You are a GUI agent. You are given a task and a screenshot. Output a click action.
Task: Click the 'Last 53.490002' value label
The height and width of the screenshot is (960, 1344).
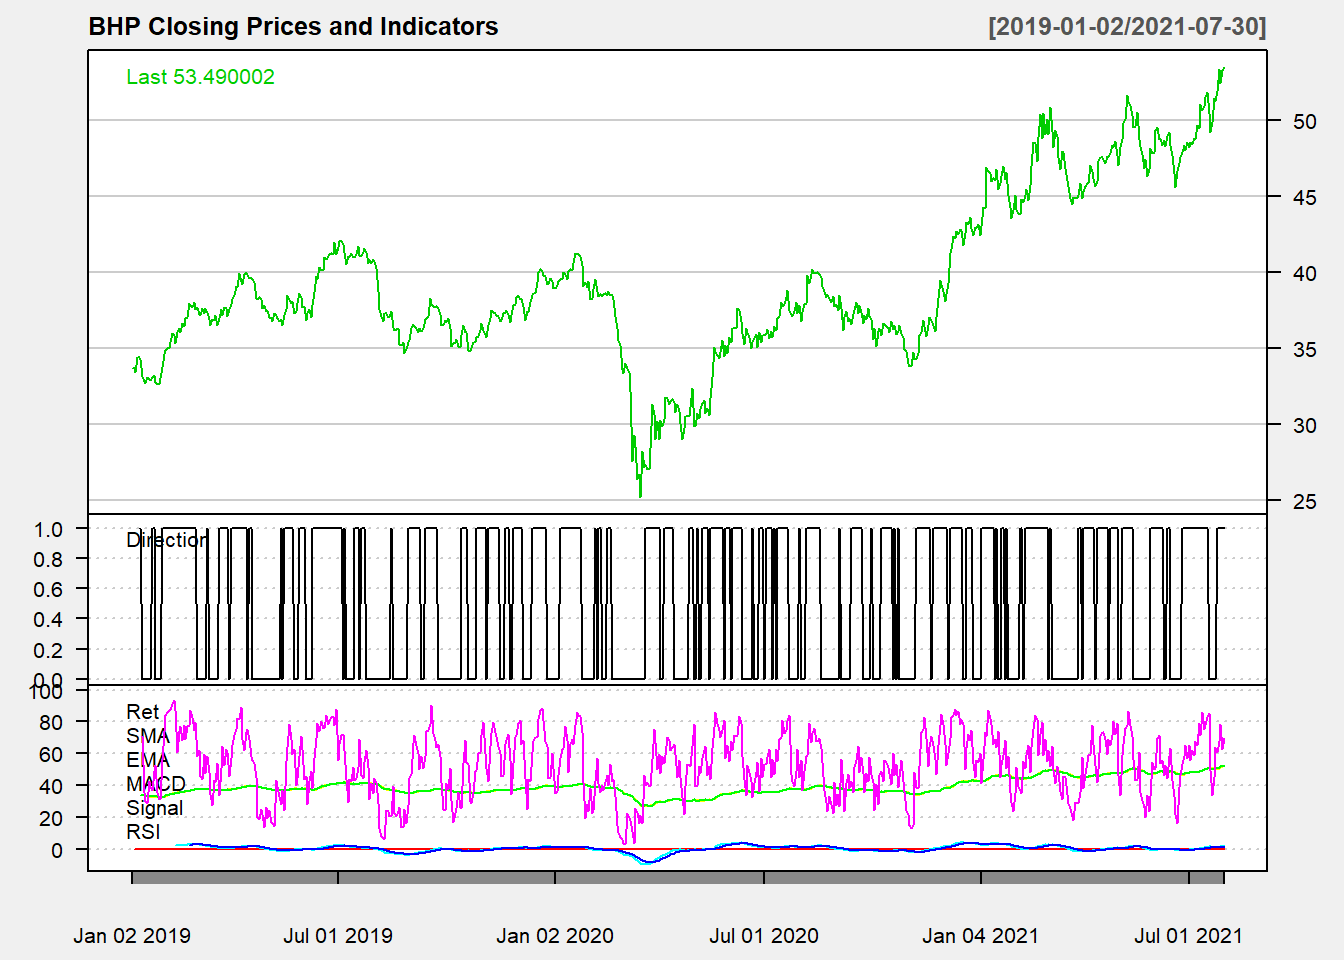pos(200,77)
